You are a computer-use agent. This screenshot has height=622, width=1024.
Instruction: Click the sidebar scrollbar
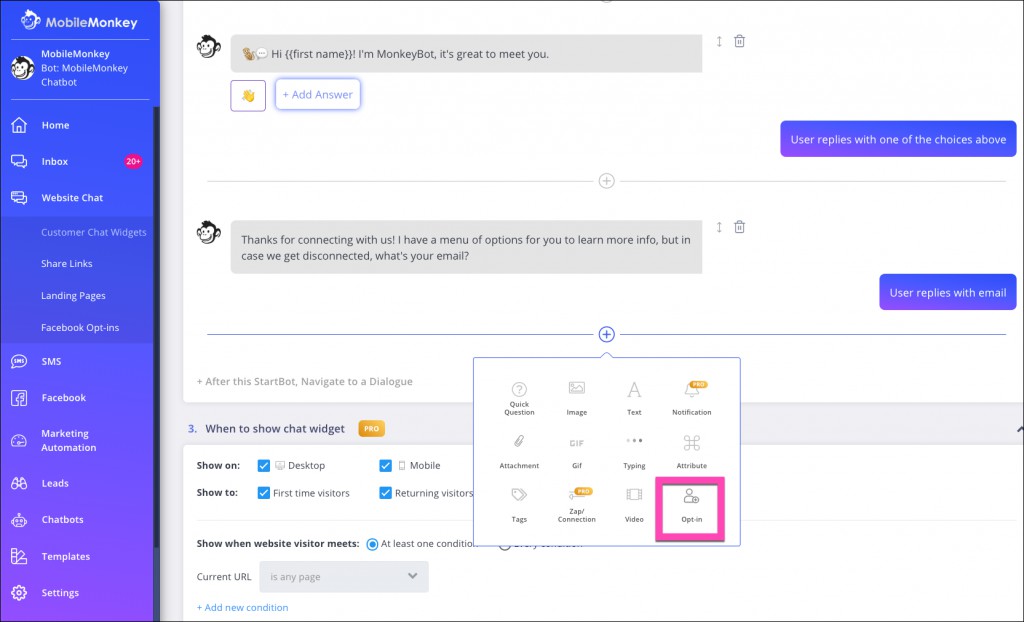[156, 327]
